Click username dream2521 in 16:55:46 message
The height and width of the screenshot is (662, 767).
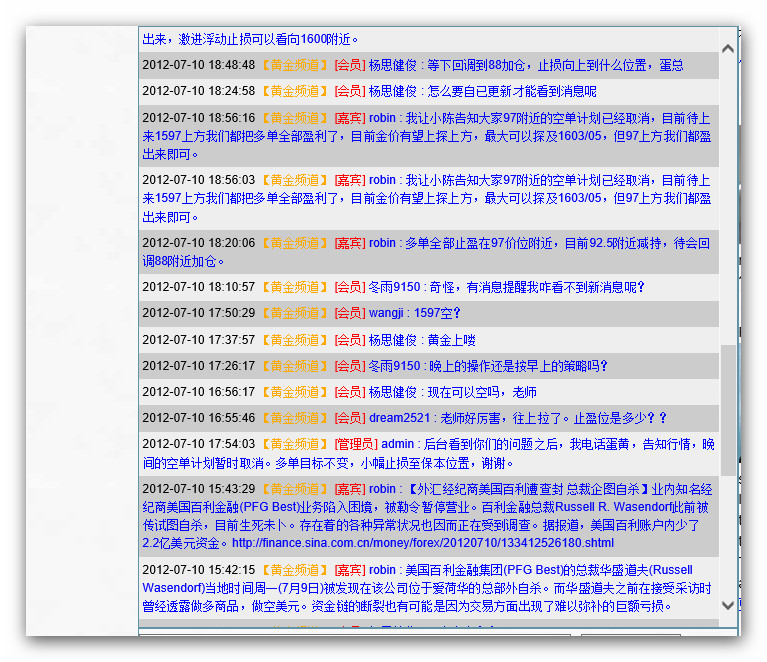point(399,418)
